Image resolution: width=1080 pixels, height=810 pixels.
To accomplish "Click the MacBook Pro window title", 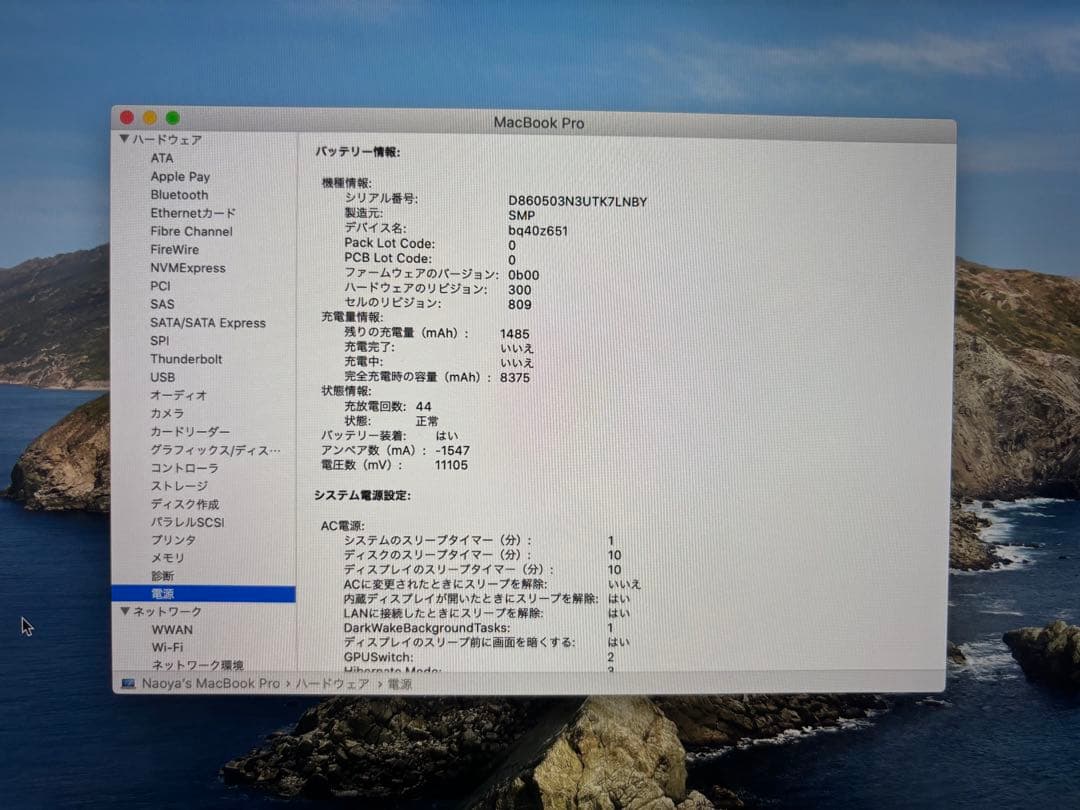I will (539, 123).
